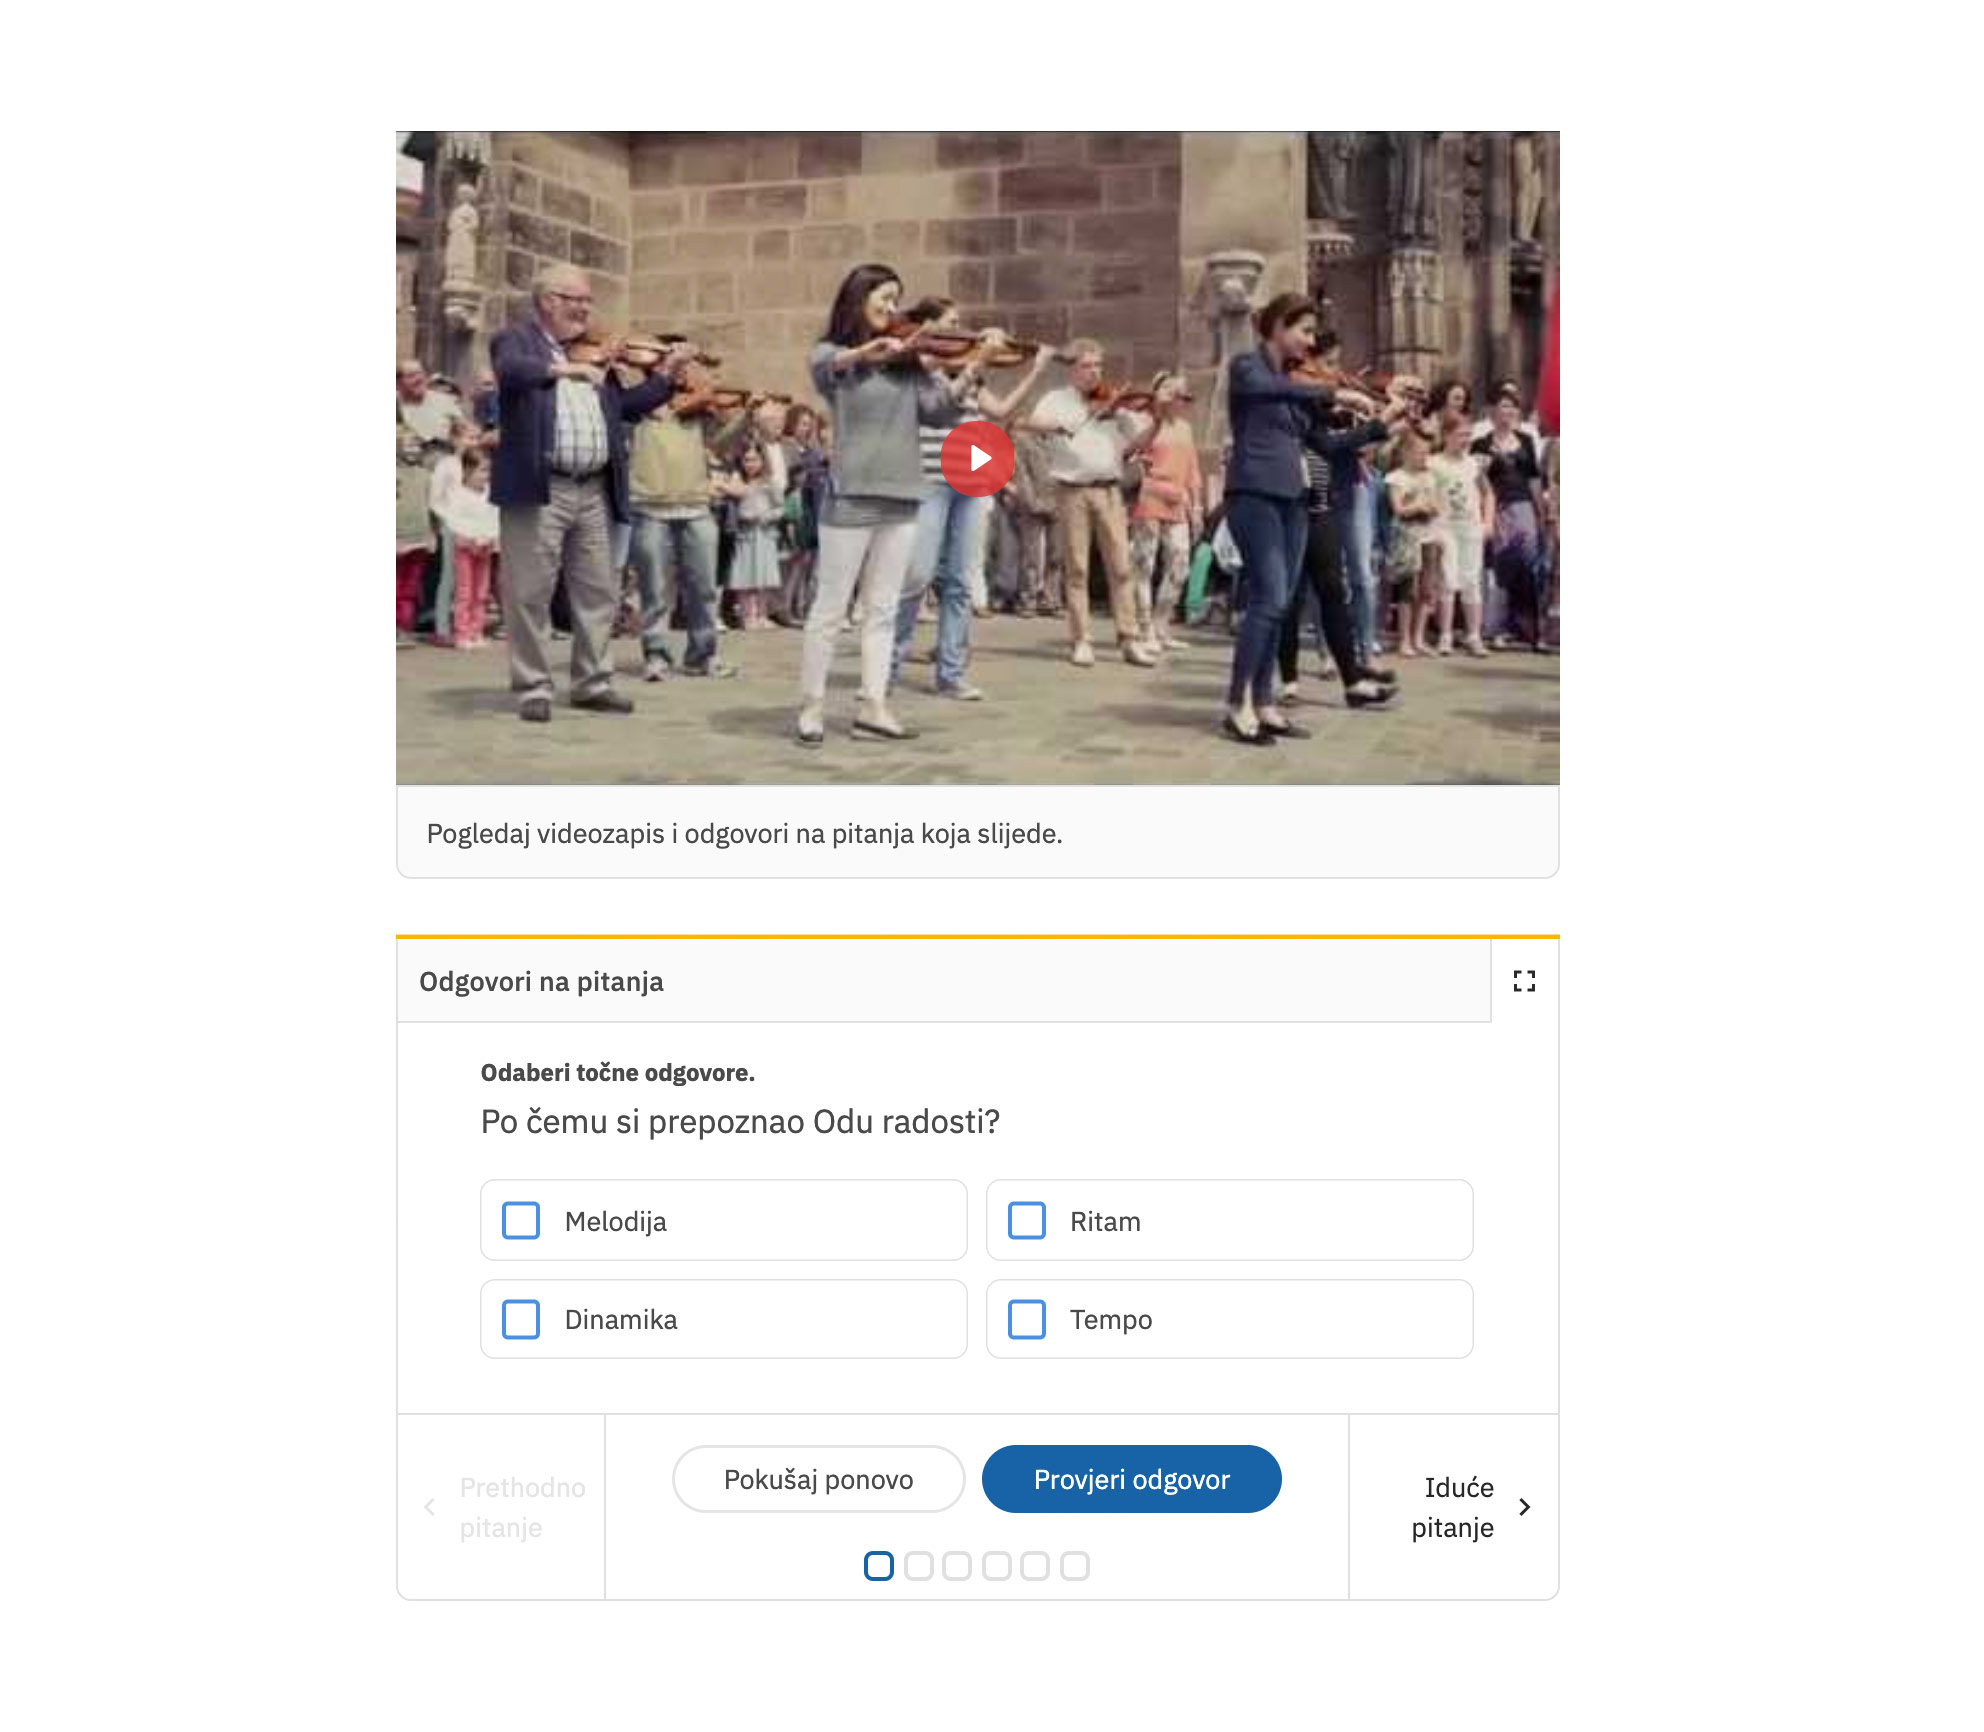
Task: Jump to the third question progress dot
Action: pos(957,1566)
